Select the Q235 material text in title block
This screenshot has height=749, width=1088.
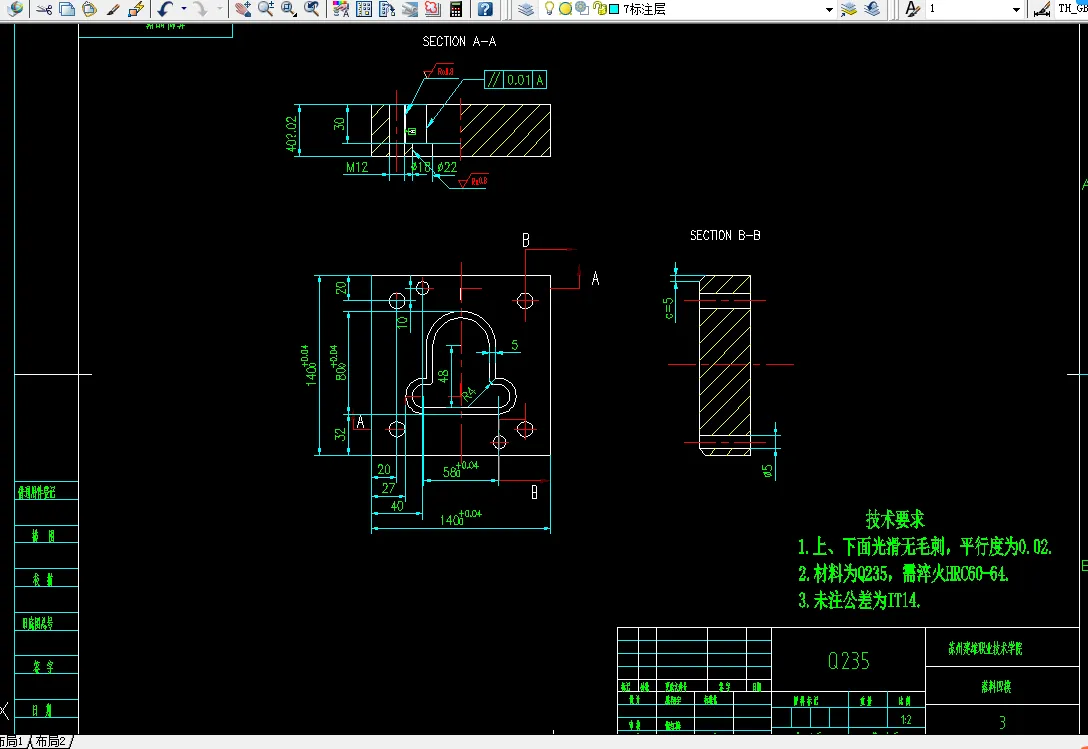pos(848,661)
